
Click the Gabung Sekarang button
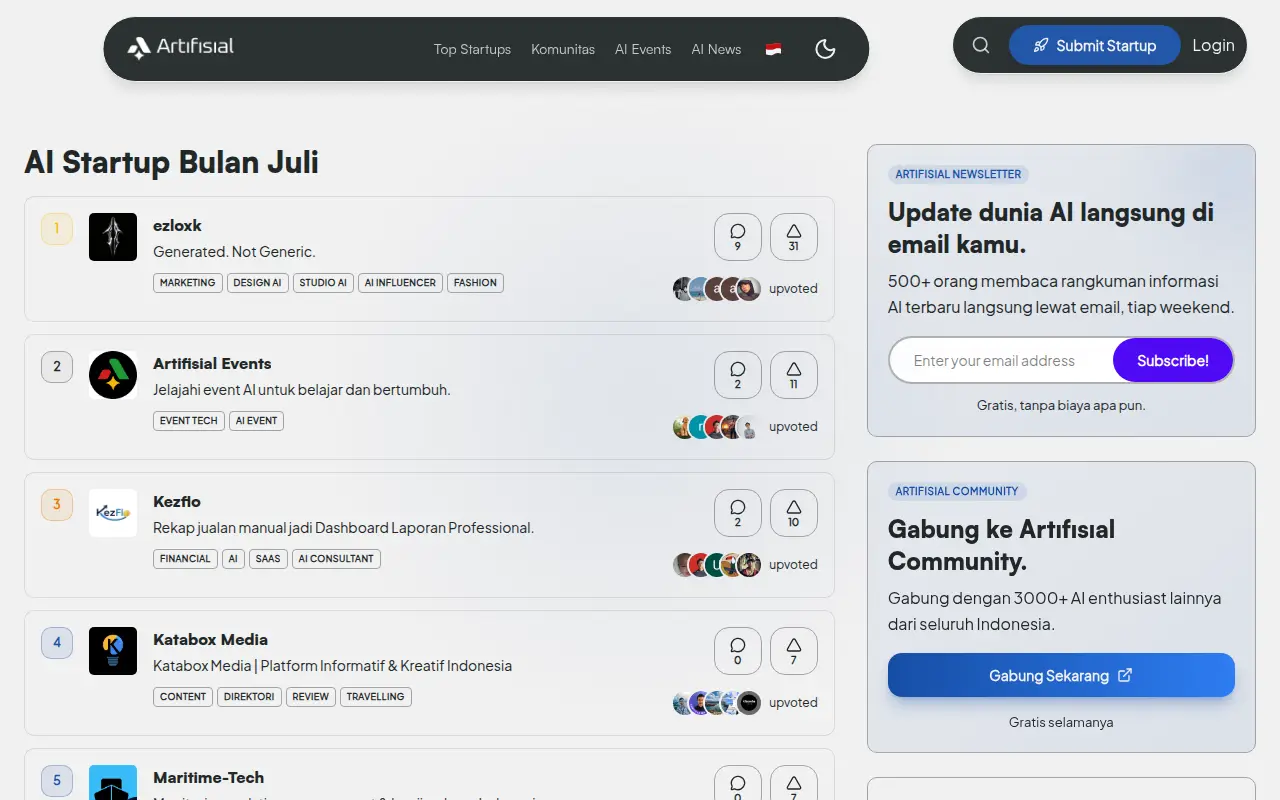coord(1061,675)
